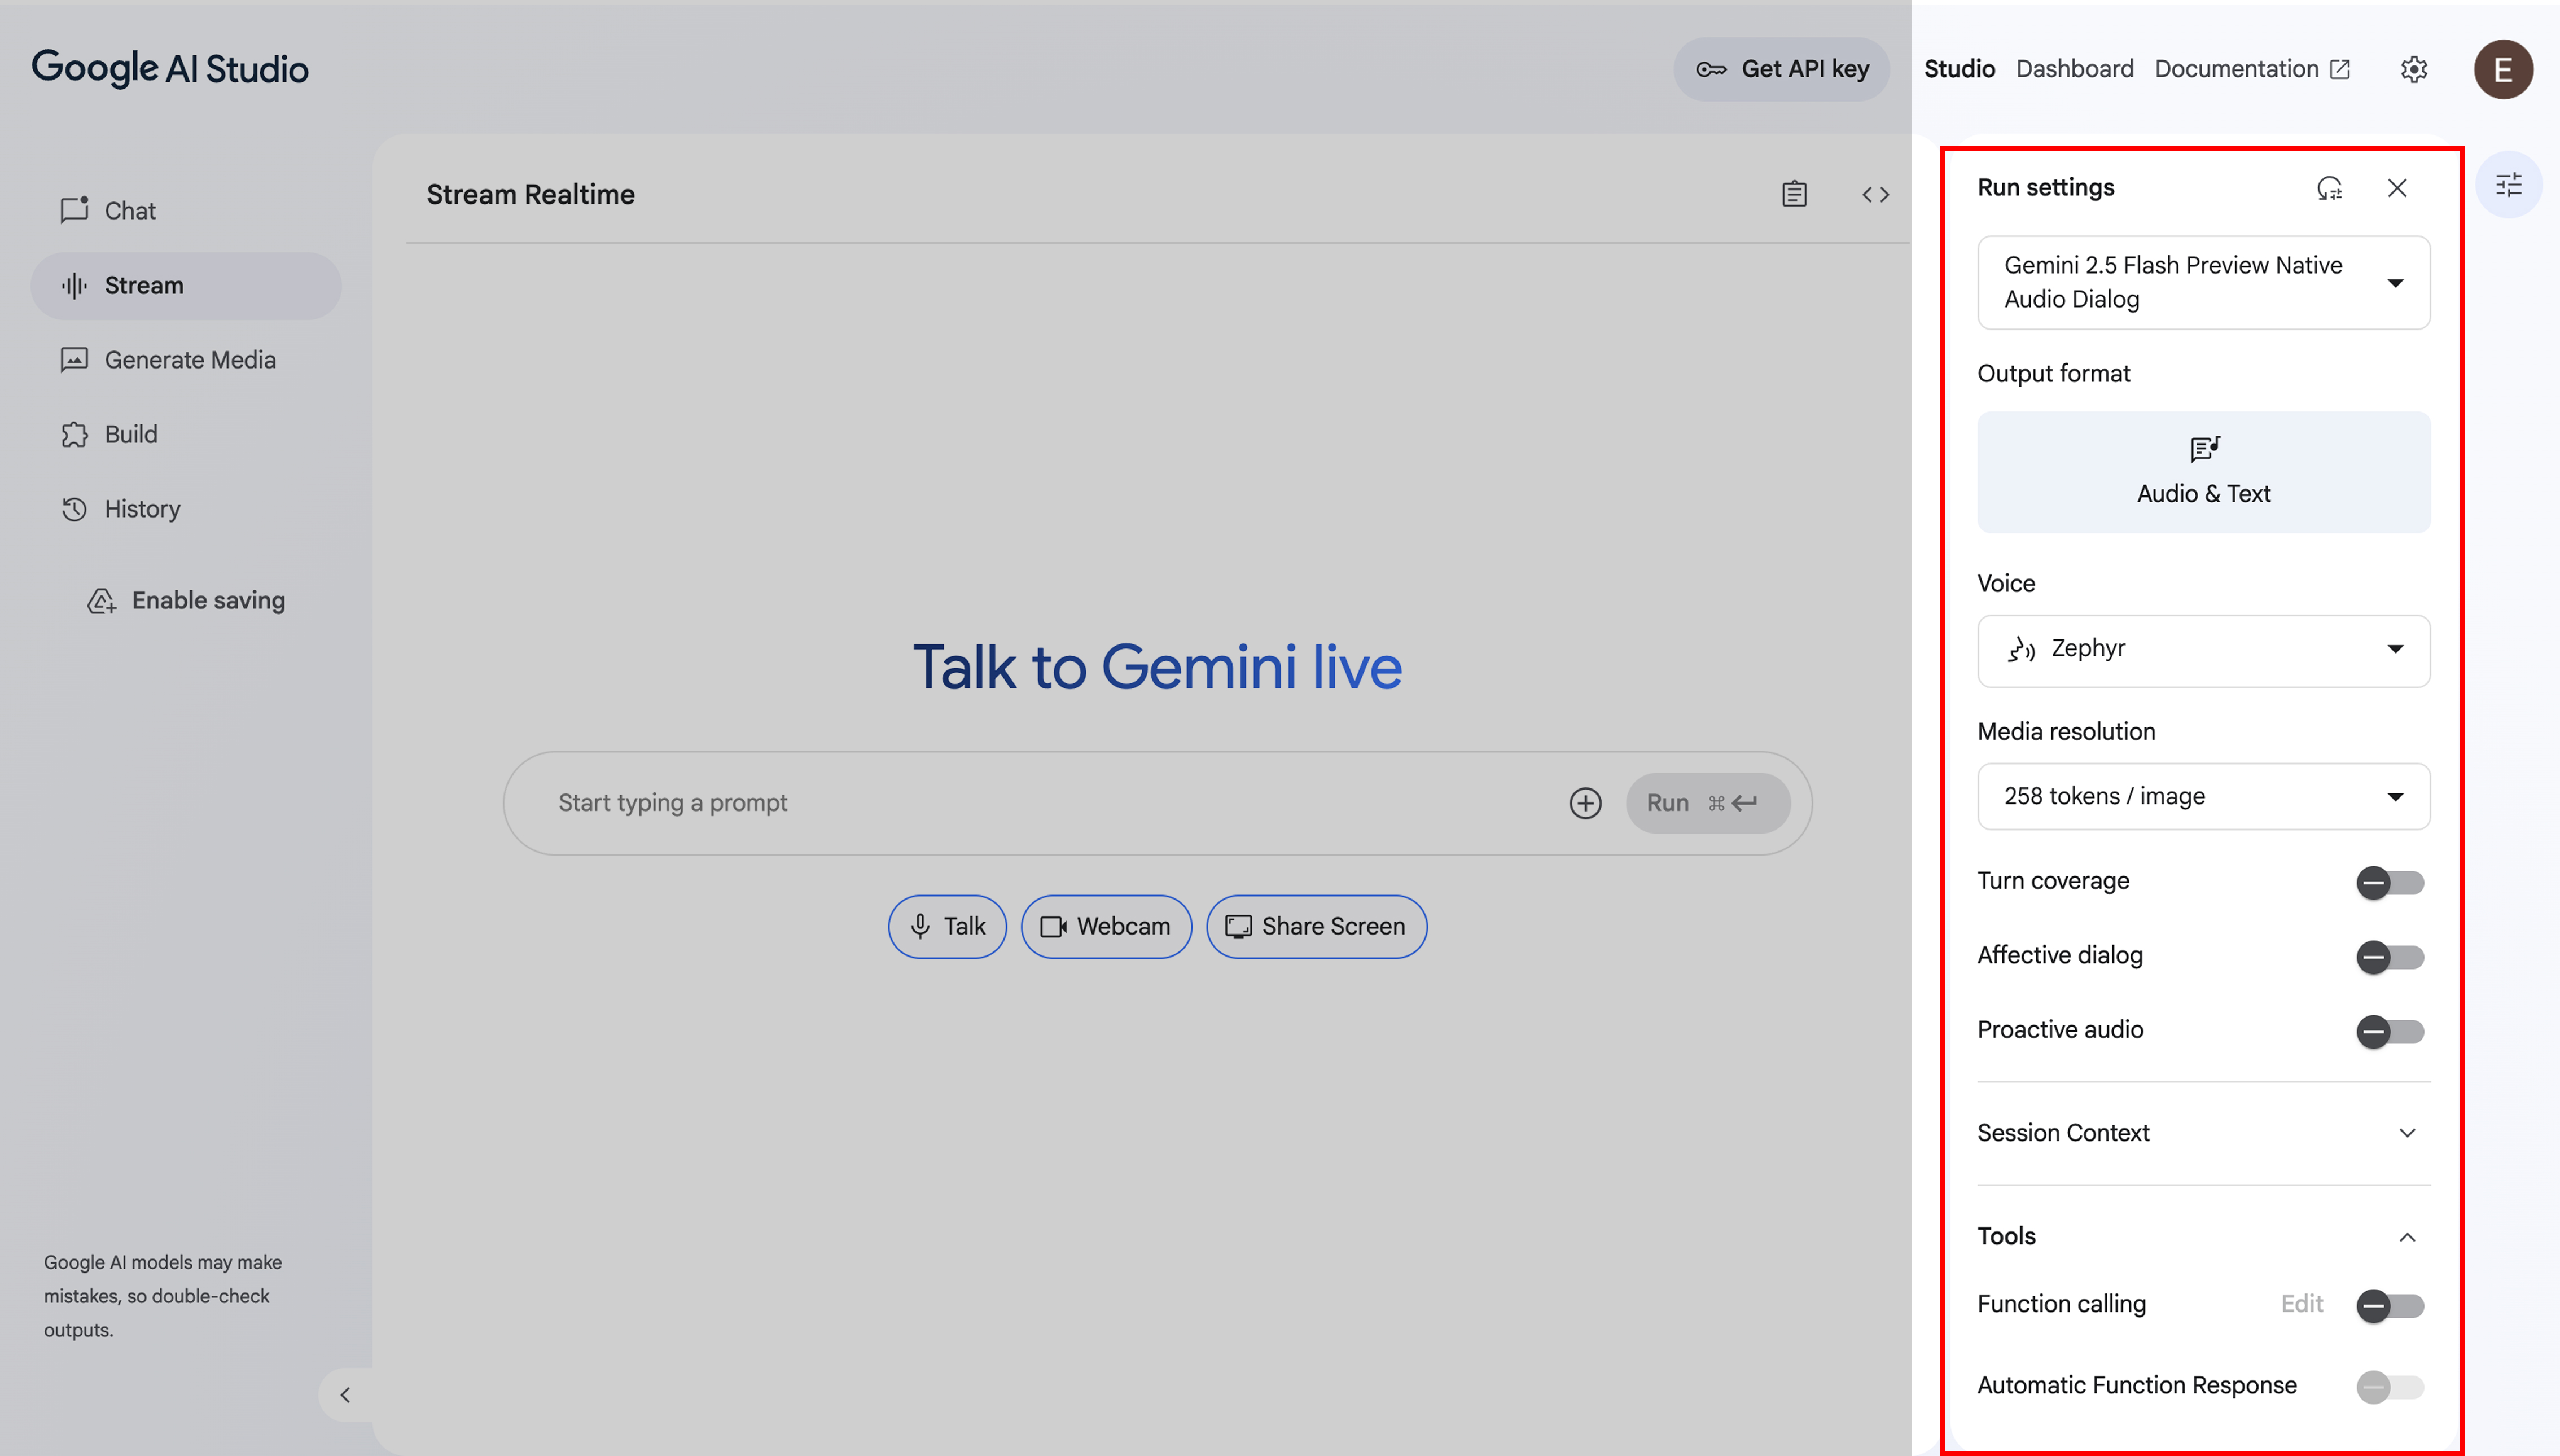The width and height of the screenshot is (2560, 1456).
Task: Select Stream in the sidebar
Action: (x=186, y=286)
